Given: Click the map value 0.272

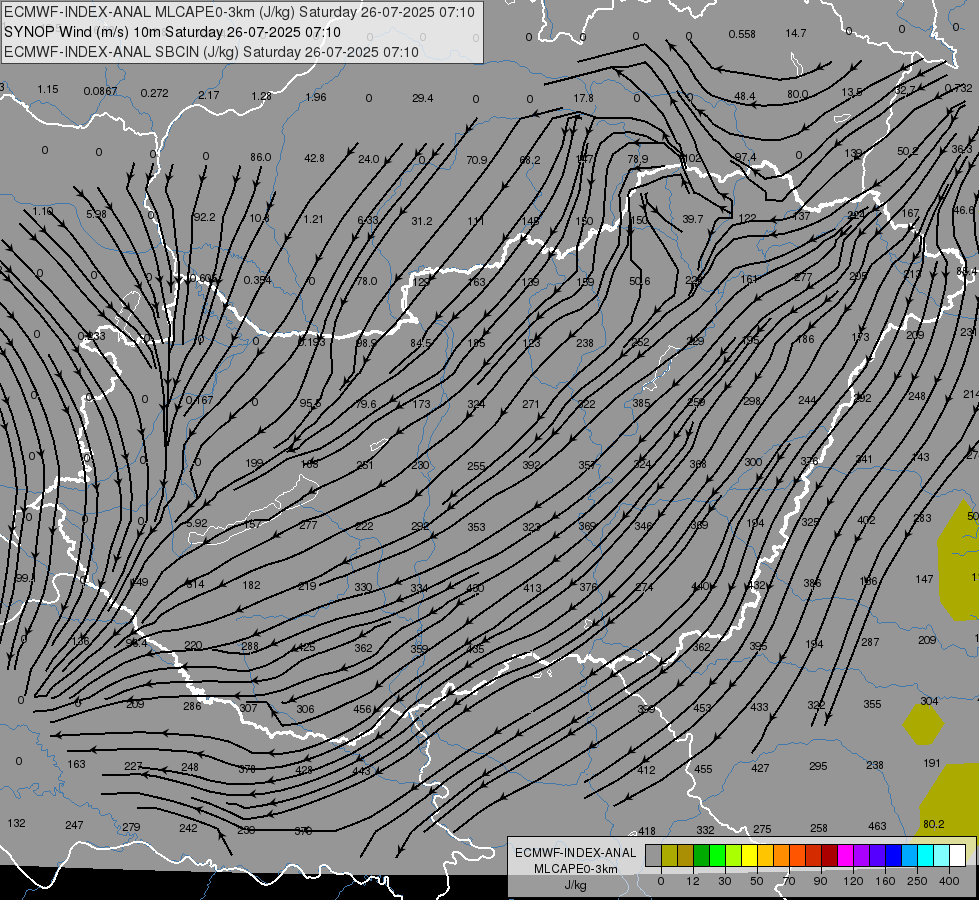Looking at the screenshot, I should coord(154,93).
